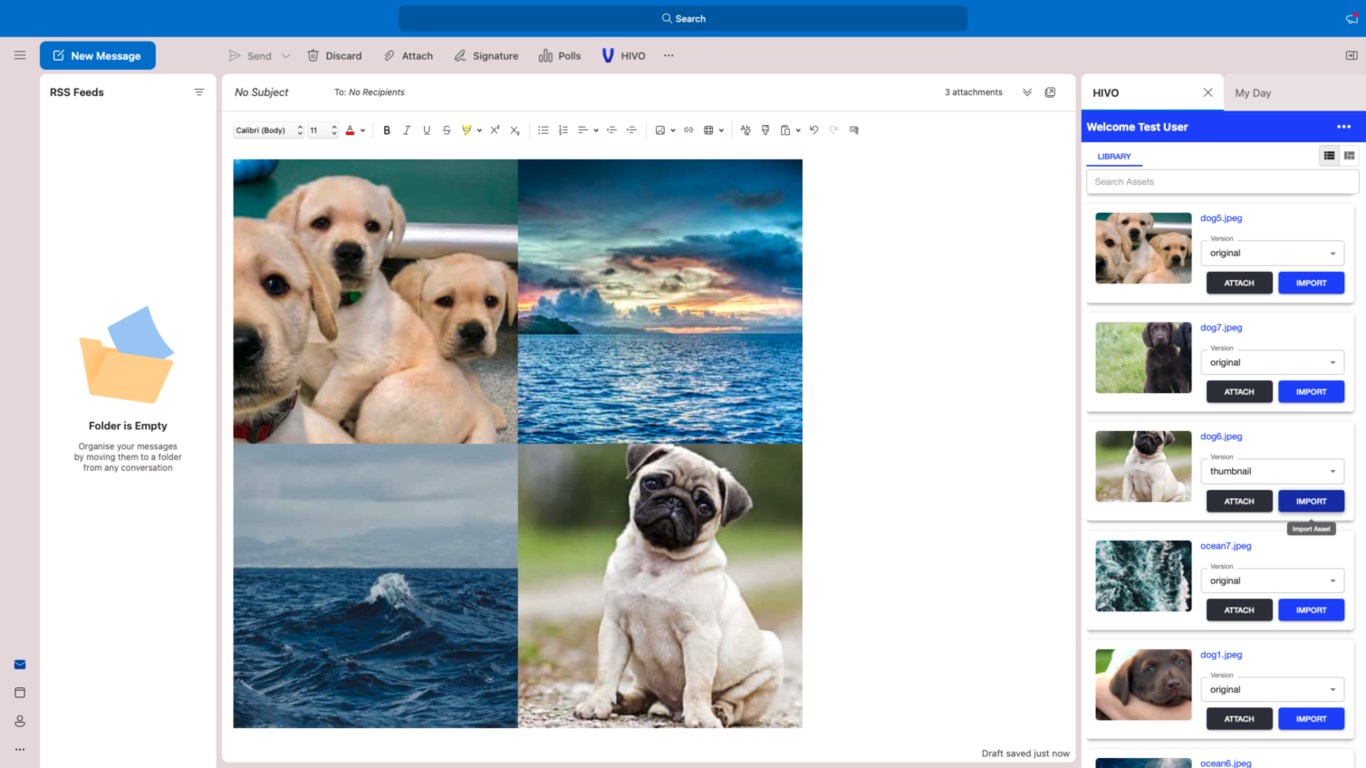Screen dimensions: 1366x768
Task: Open the People icon in sidebar
Action: pyautogui.click(x=20, y=721)
